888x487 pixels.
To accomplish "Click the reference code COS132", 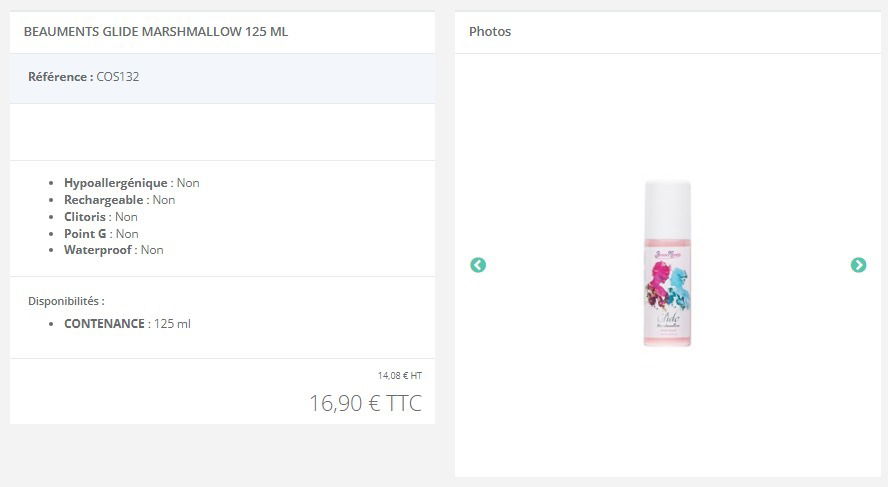I will [x=118, y=76].
